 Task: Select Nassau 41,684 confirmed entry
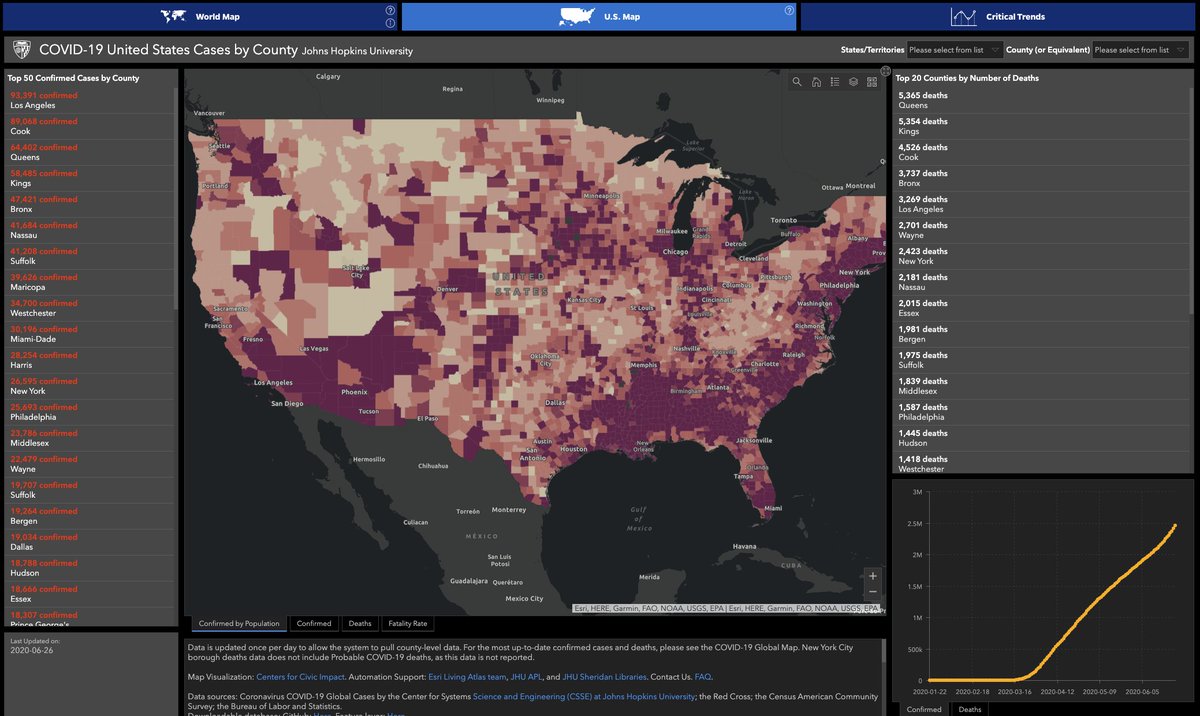[90, 230]
